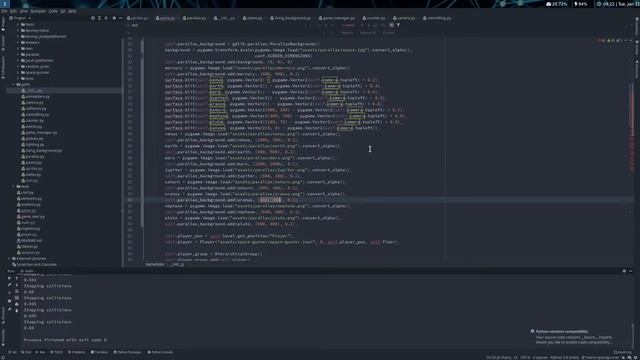
Task: Open Commit side tool window
Action: click(x=3, y=42)
